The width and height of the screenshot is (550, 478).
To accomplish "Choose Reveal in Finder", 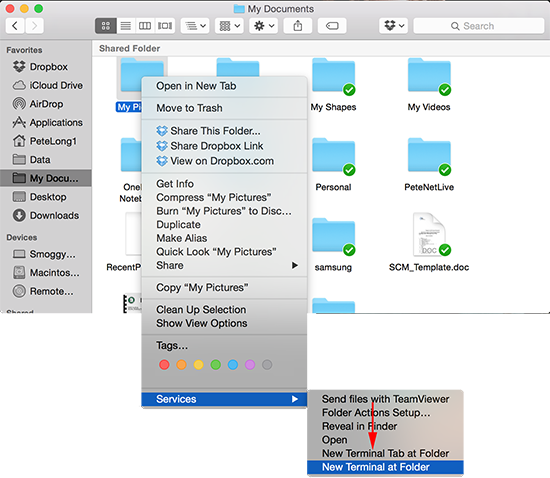I will tap(385, 426).
